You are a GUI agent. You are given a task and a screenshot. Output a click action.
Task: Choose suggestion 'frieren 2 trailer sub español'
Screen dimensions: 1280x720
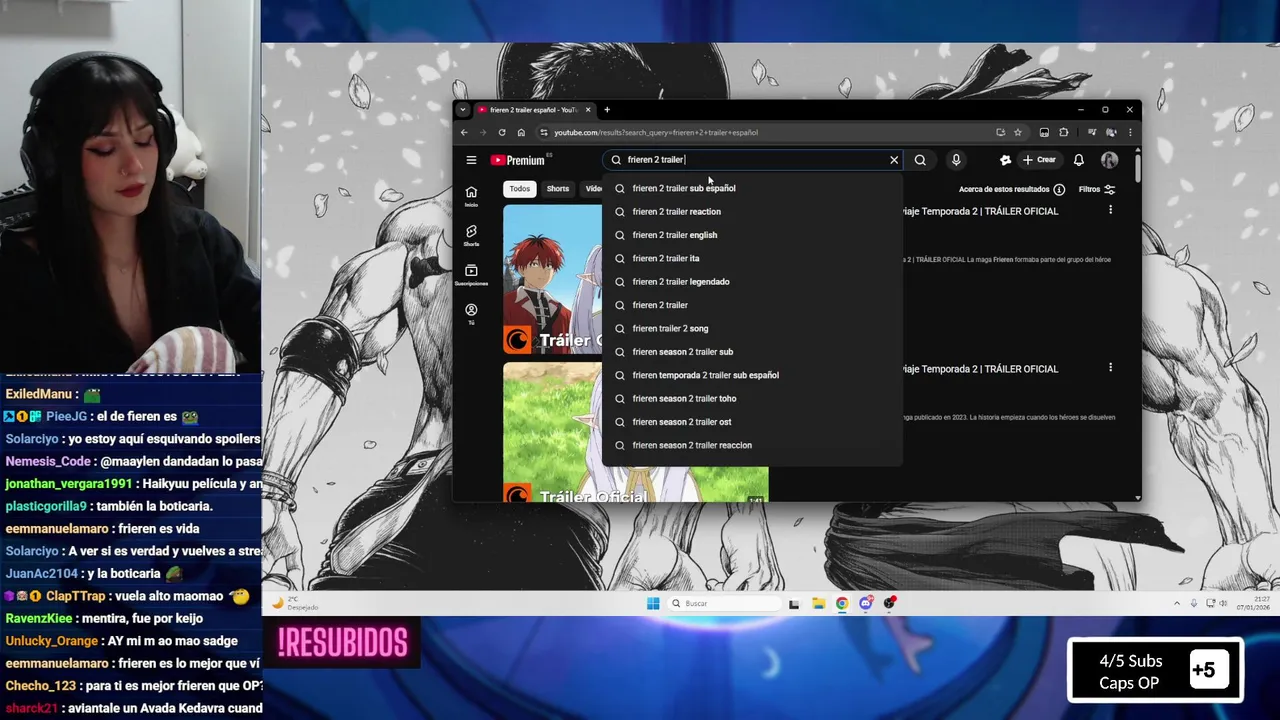click(752, 188)
